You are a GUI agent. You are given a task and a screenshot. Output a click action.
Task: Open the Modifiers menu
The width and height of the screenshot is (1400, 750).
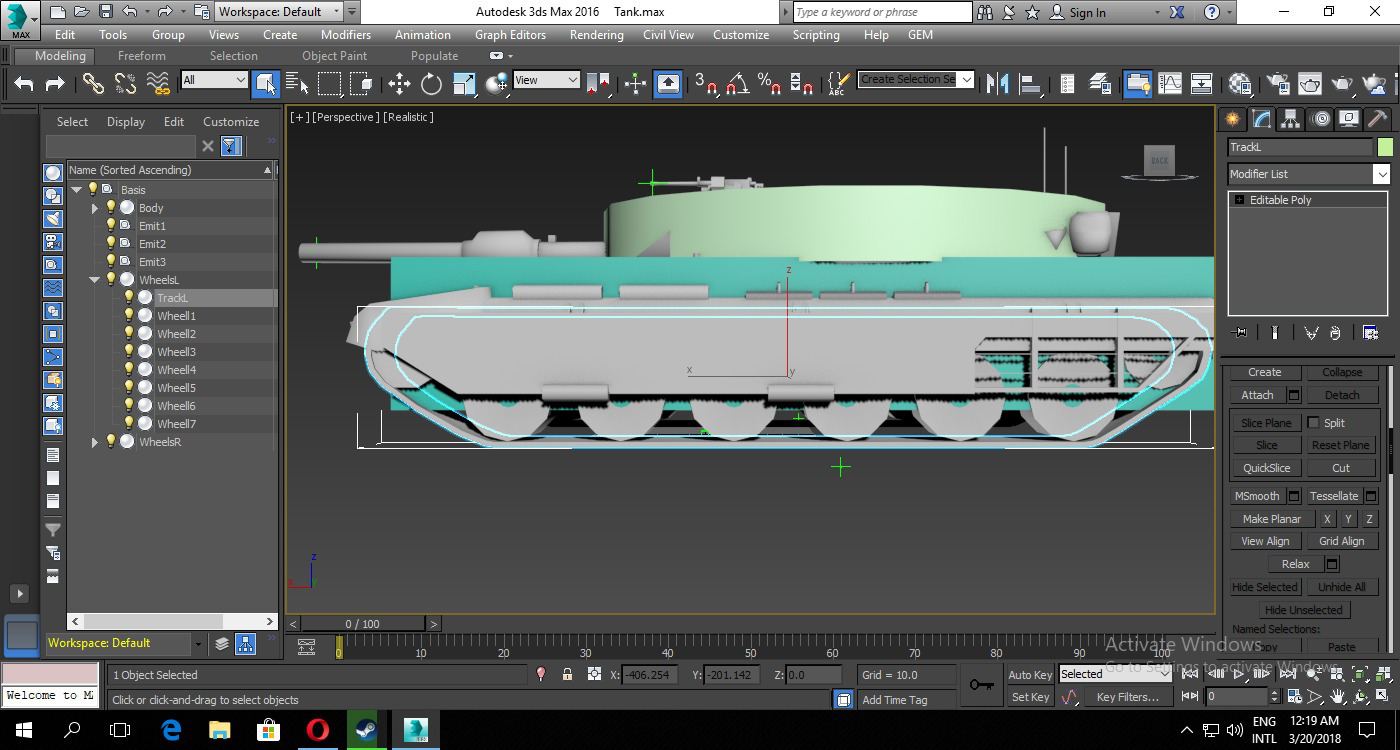pyautogui.click(x=346, y=34)
